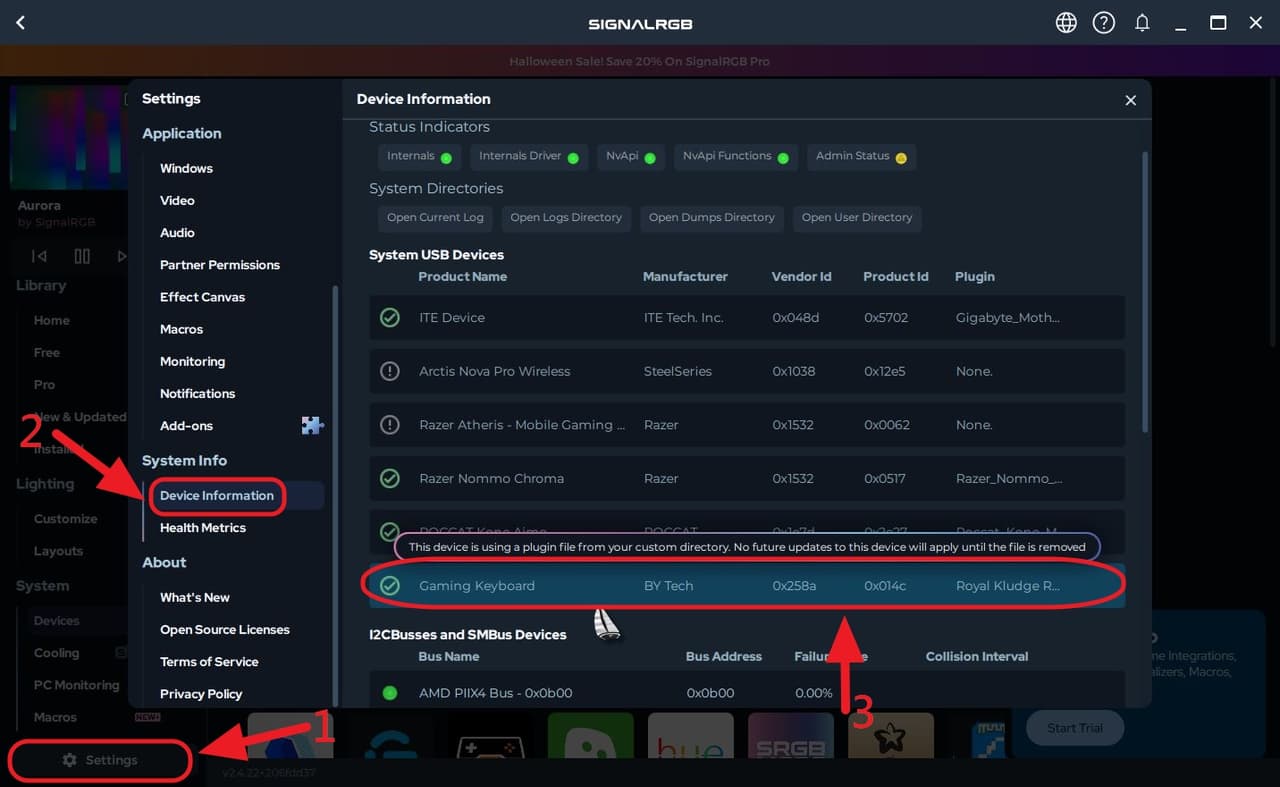
Task: Open Macros in Settings sidebar
Action: coord(181,329)
